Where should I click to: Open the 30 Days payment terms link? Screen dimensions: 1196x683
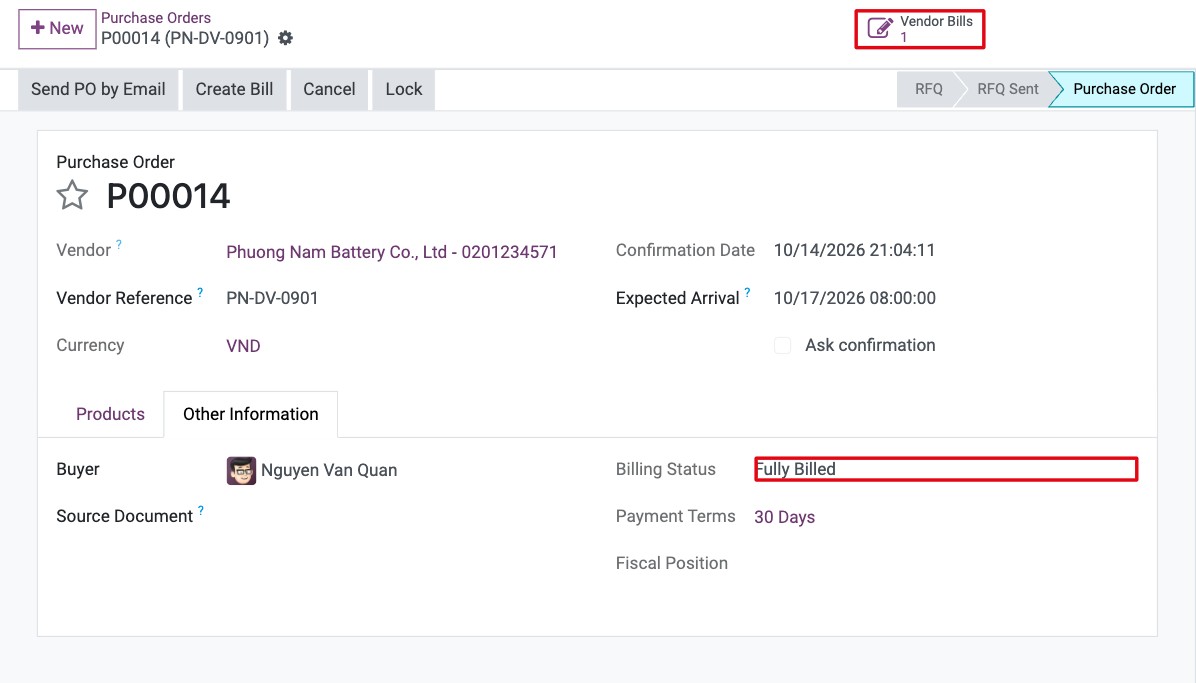(x=784, y=517)
